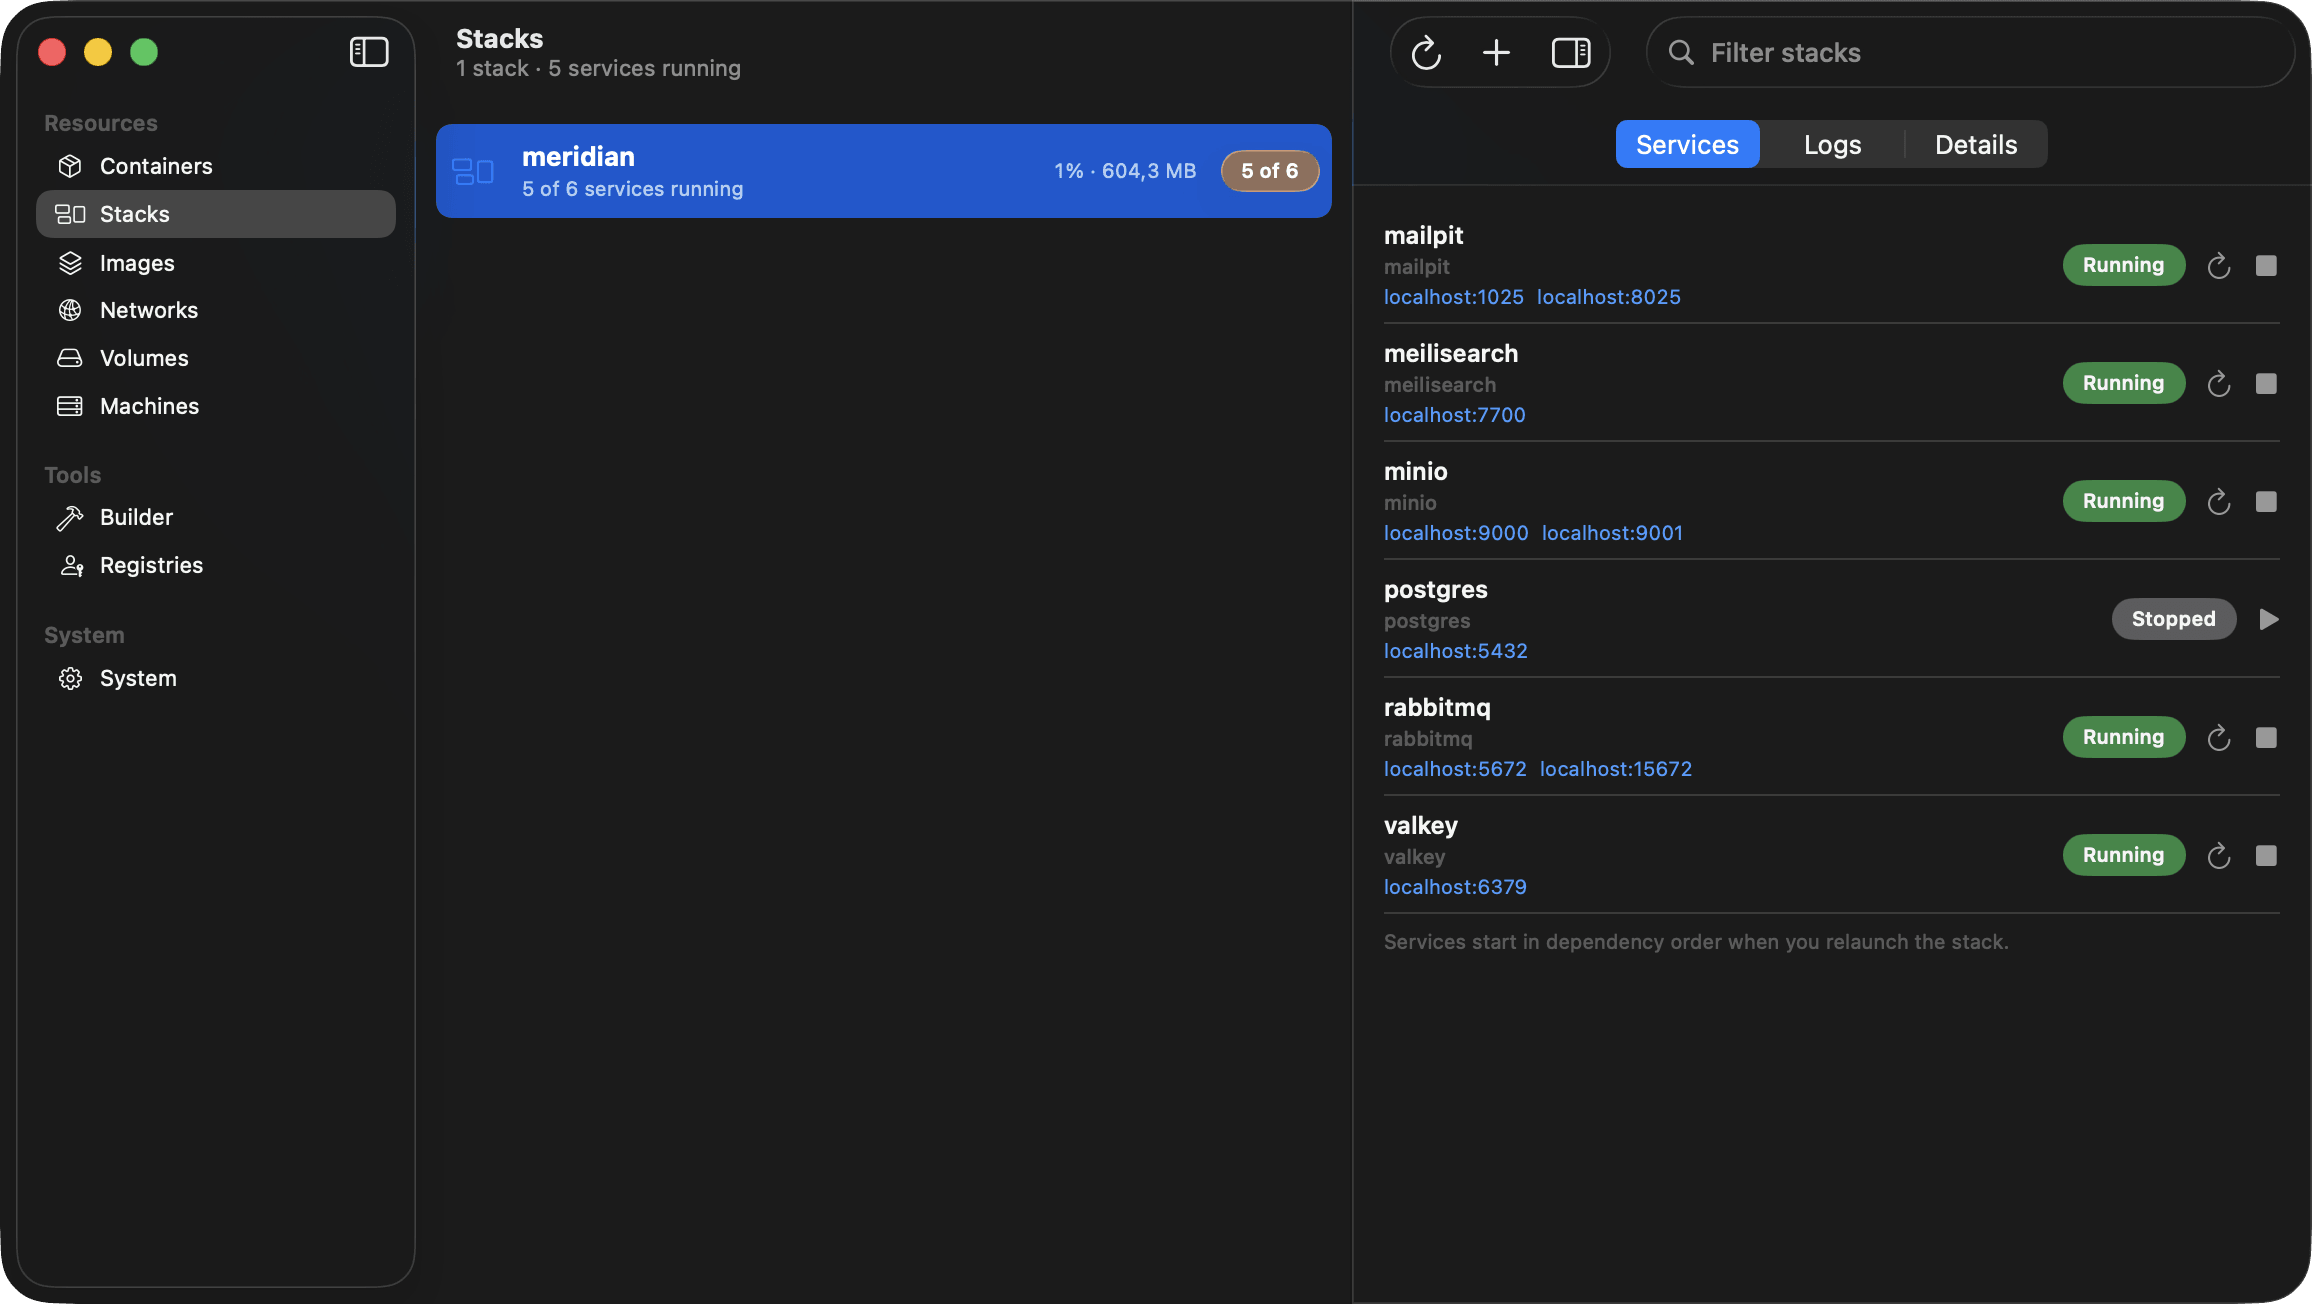Click the System gear icon
Viewport: 2312px width, 1304px height.
(70, 678)
